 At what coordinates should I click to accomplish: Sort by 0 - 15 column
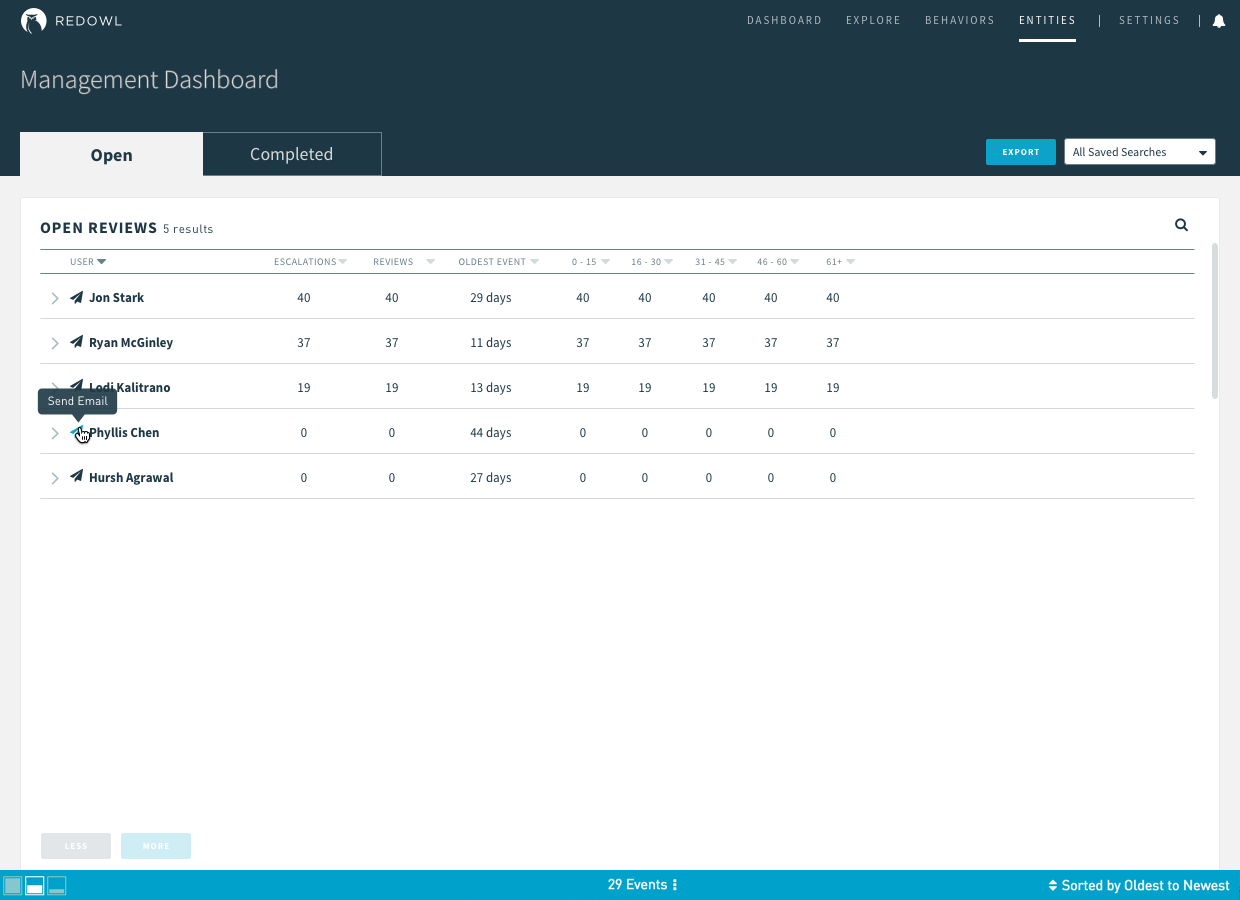tap(591, 262)
